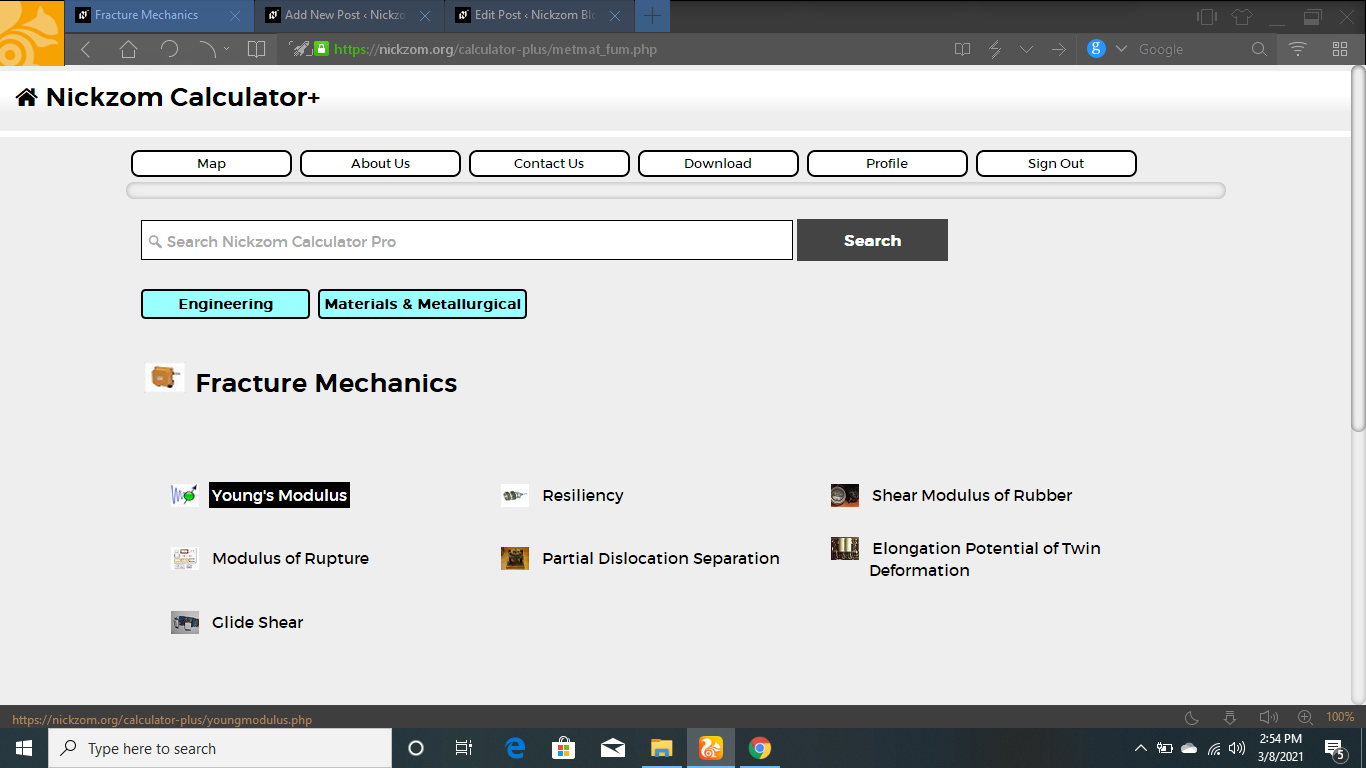Click the Young's Modulus thumbnail icon
This screenshot has height=768, width=1366.
[x=184, y=495]
